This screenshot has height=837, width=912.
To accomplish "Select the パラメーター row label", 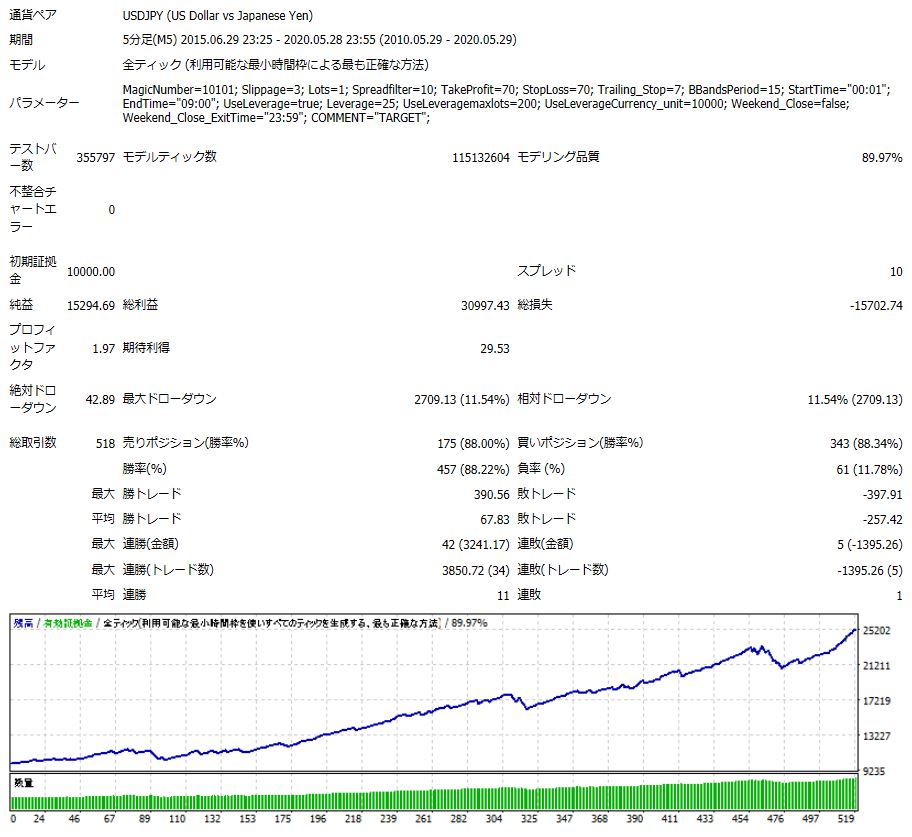I will pos(44,103).
